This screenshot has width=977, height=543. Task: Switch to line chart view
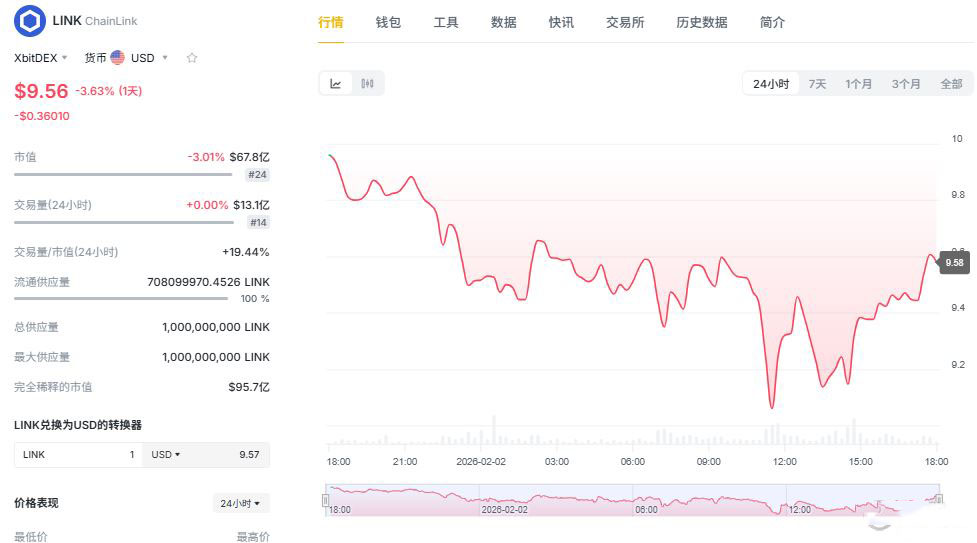pyautogui.click(x=336, y=84)
